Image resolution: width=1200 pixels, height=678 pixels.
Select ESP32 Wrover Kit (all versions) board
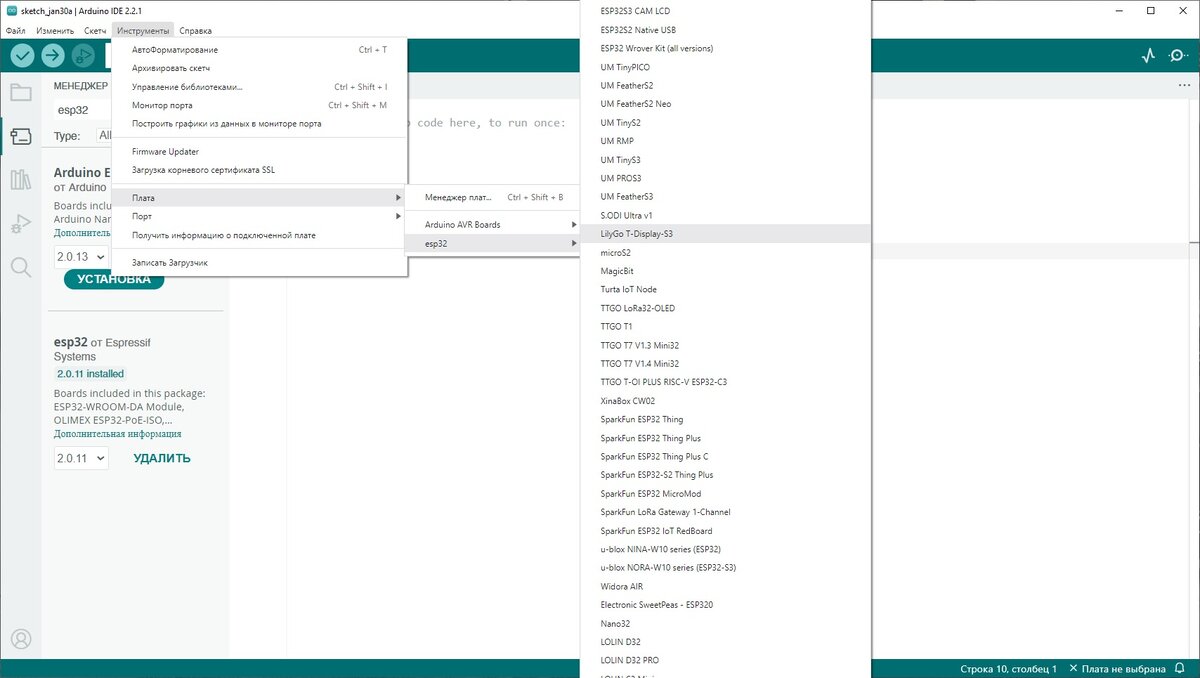tap(725, 48)
